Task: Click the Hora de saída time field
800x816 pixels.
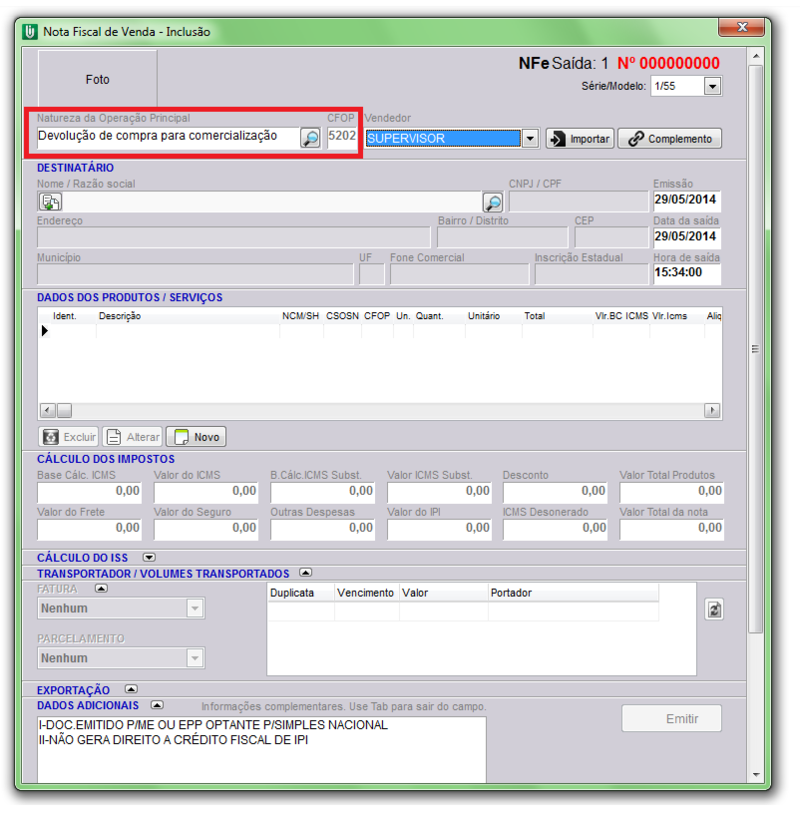Action: coord(686,272)
